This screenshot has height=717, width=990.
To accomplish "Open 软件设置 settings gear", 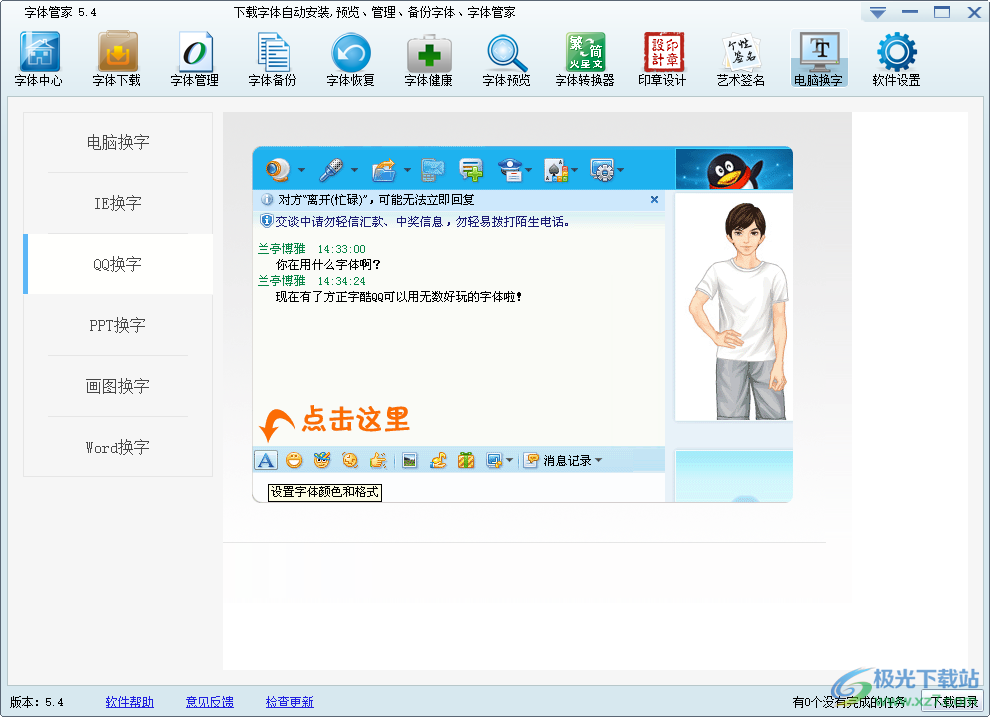I will click(x=896, y=58).
